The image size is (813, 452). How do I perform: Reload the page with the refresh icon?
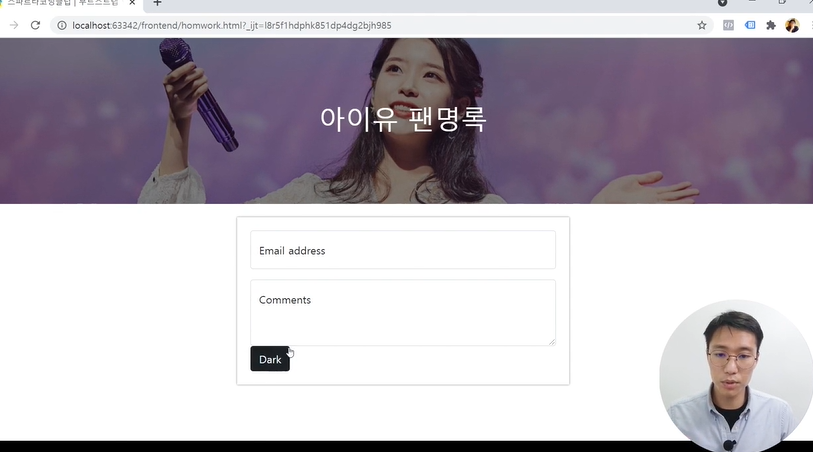[35, 25]
